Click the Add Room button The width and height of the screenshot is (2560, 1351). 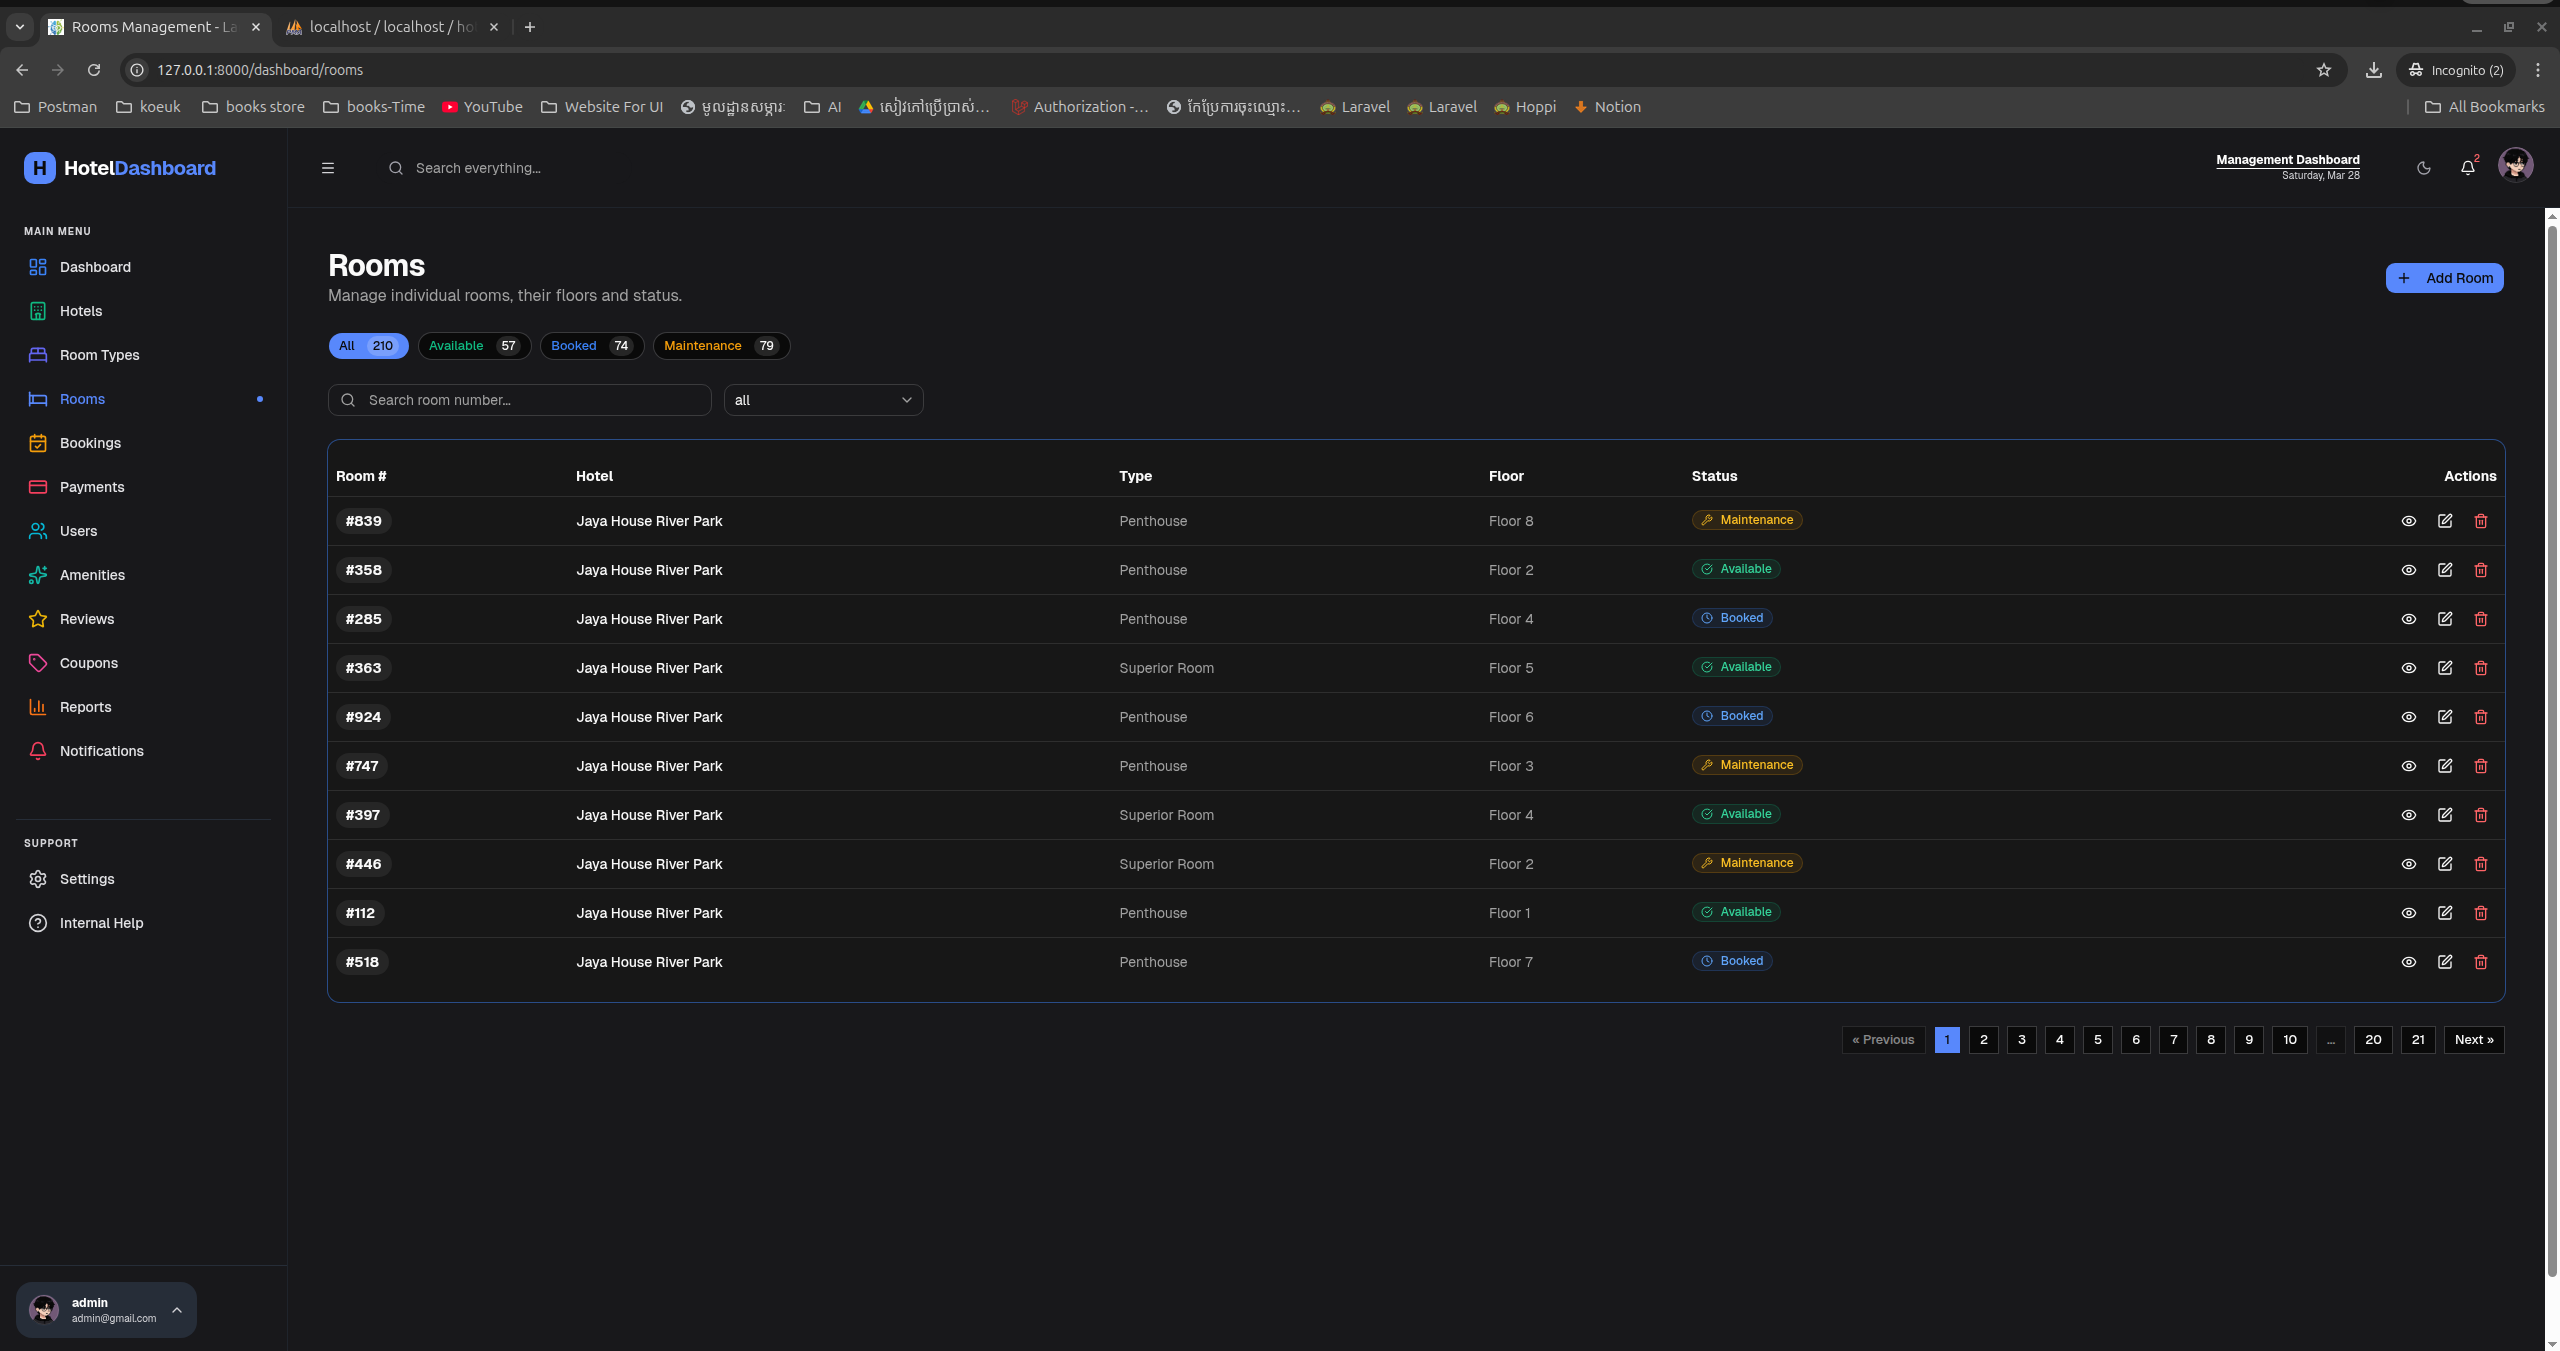click(x=2444, y=278)
